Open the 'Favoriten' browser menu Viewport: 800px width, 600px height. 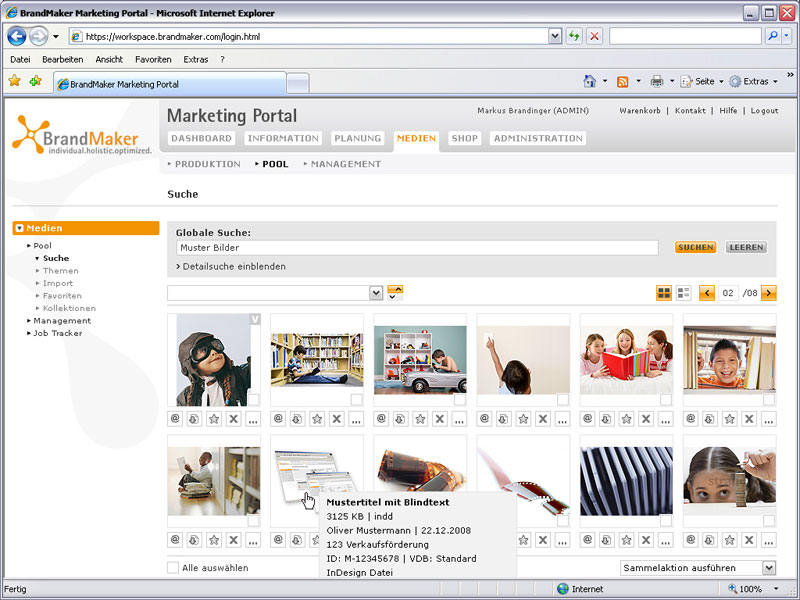pos(153,59)
